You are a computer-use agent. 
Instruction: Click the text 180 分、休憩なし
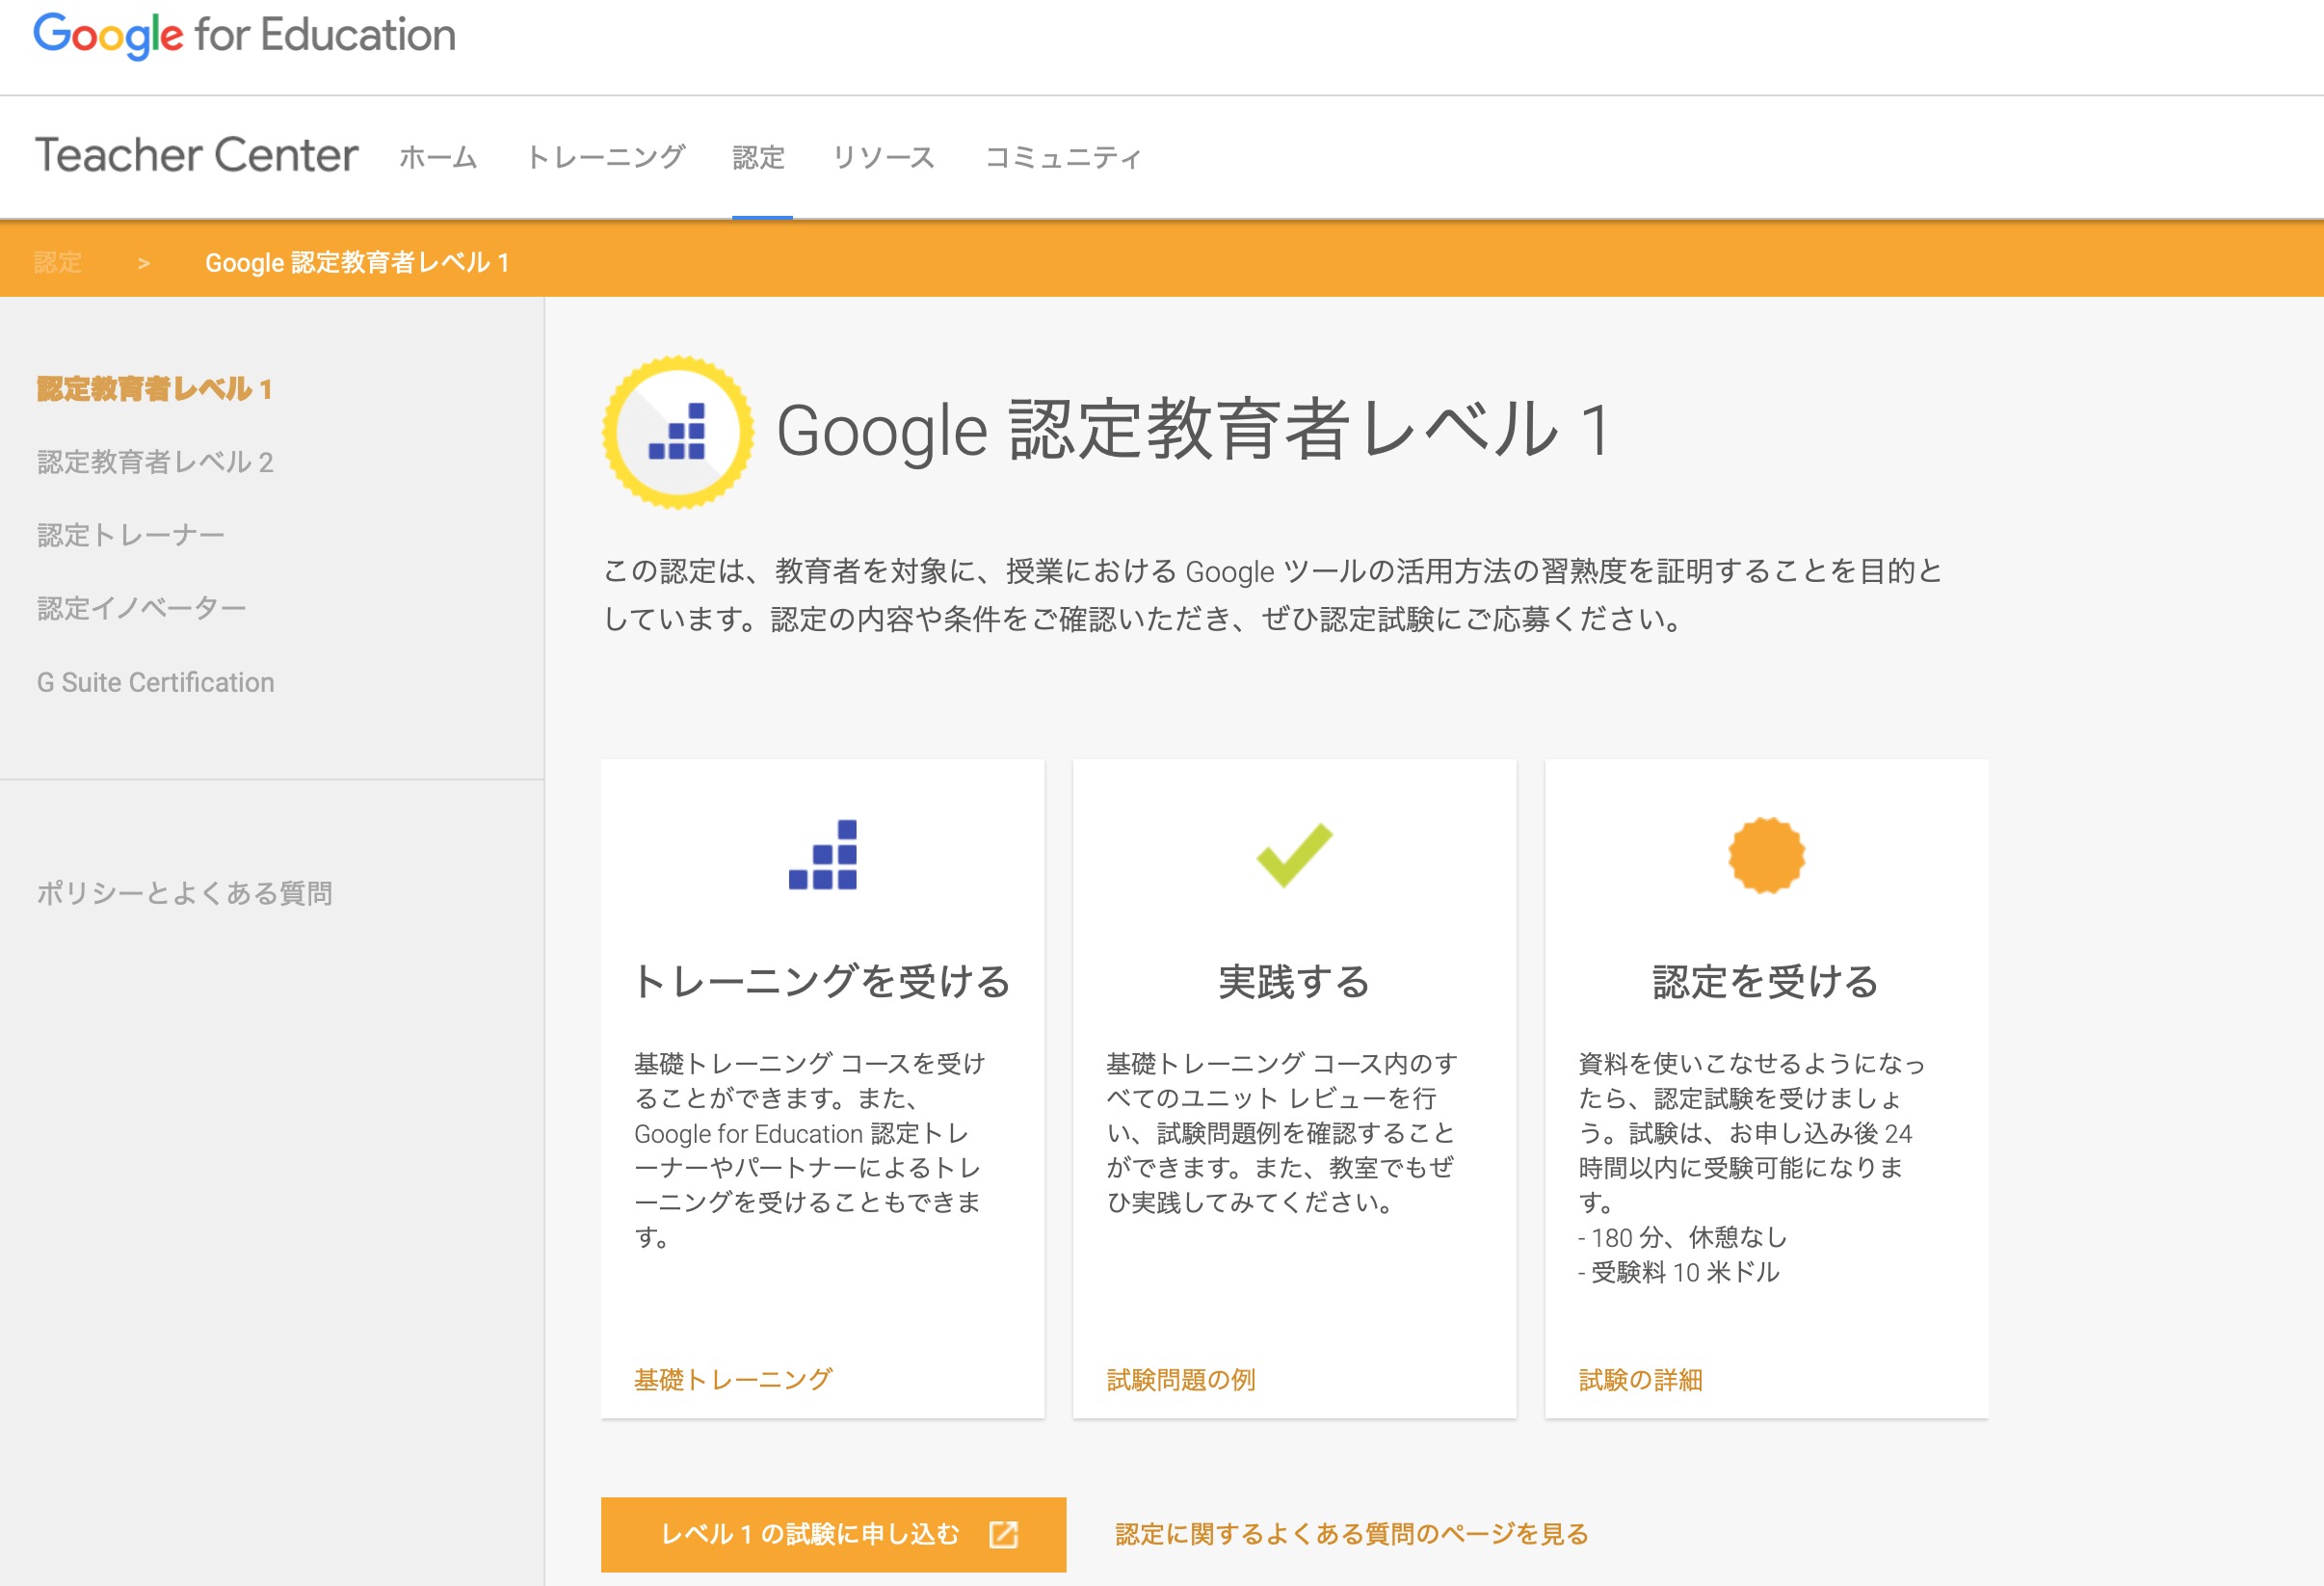[1689, 1237]
